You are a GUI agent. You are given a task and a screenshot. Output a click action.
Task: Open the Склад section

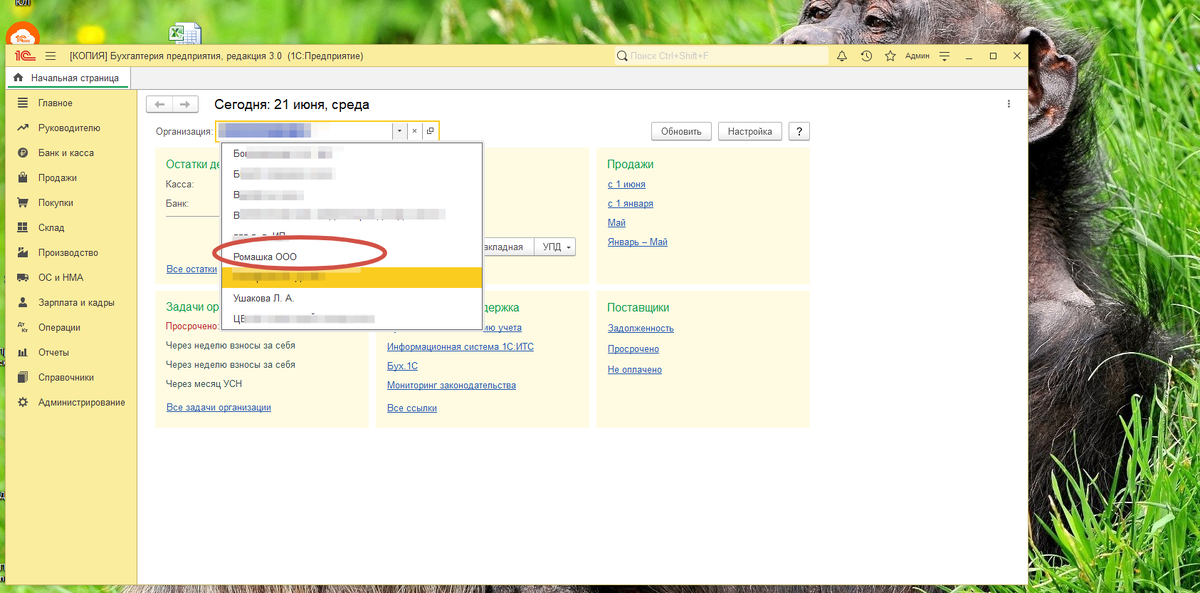tap(51, 228)
